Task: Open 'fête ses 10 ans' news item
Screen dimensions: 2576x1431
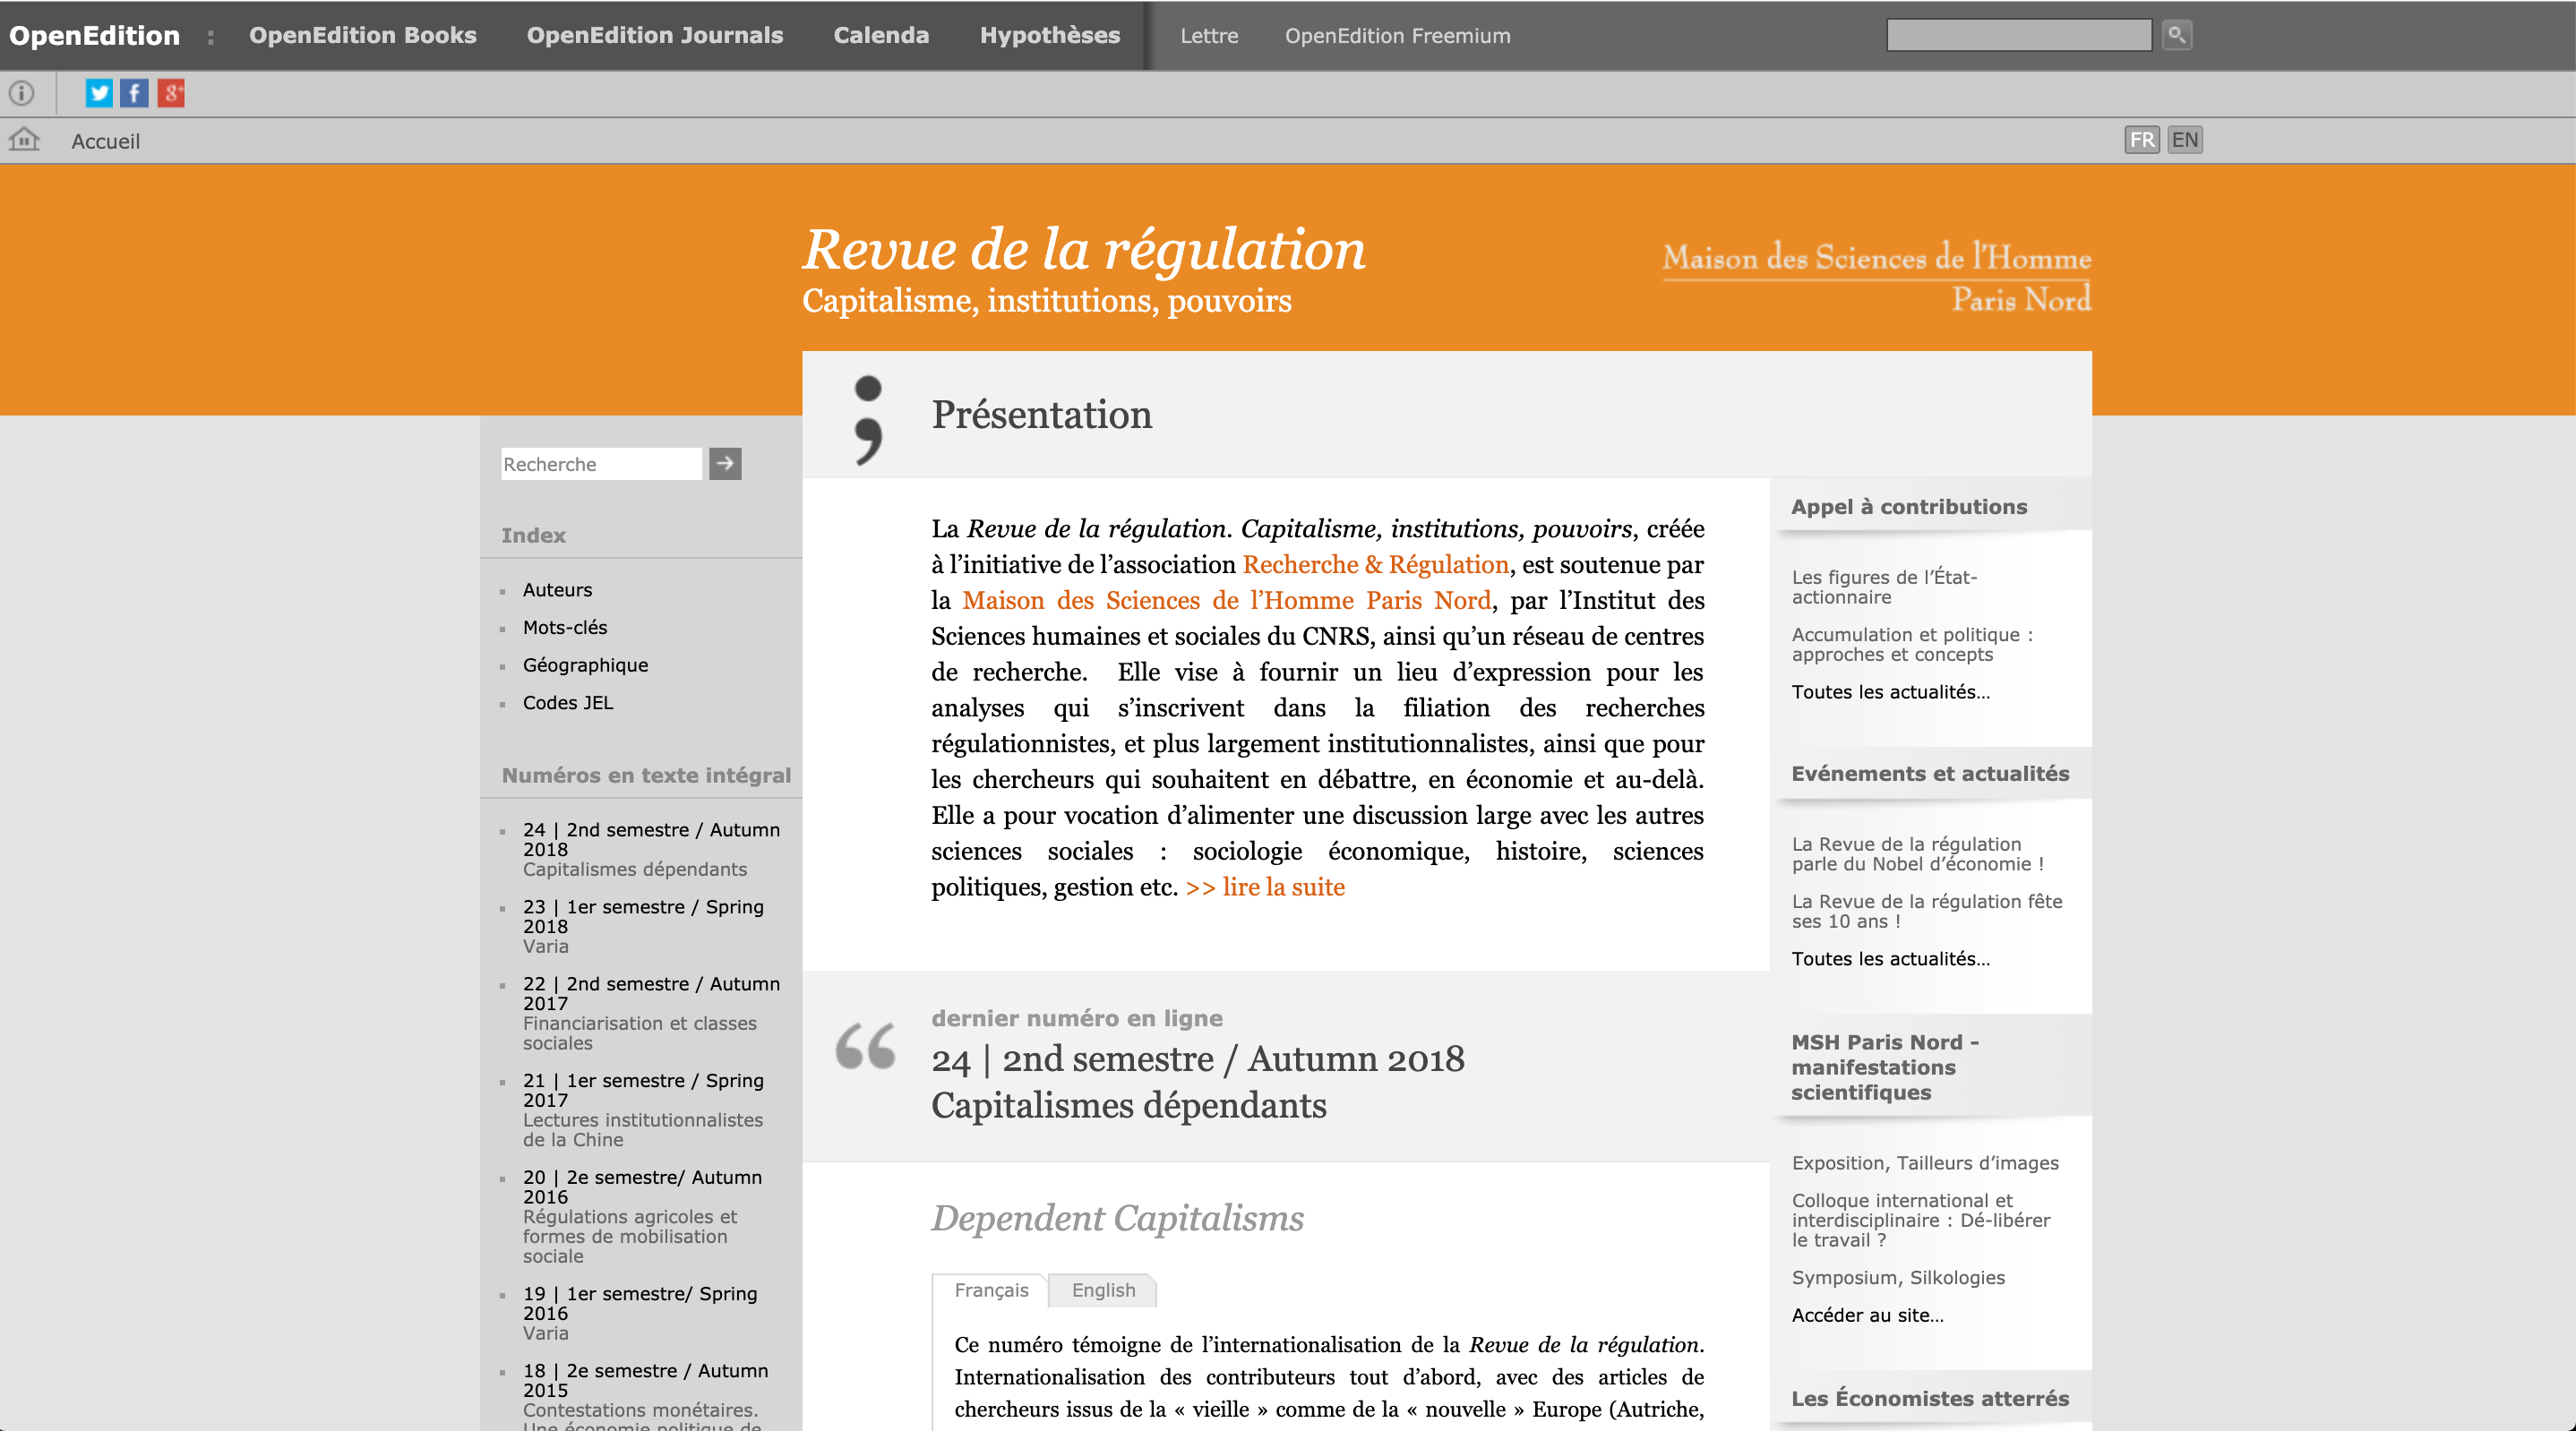Action: point(1927,911)
